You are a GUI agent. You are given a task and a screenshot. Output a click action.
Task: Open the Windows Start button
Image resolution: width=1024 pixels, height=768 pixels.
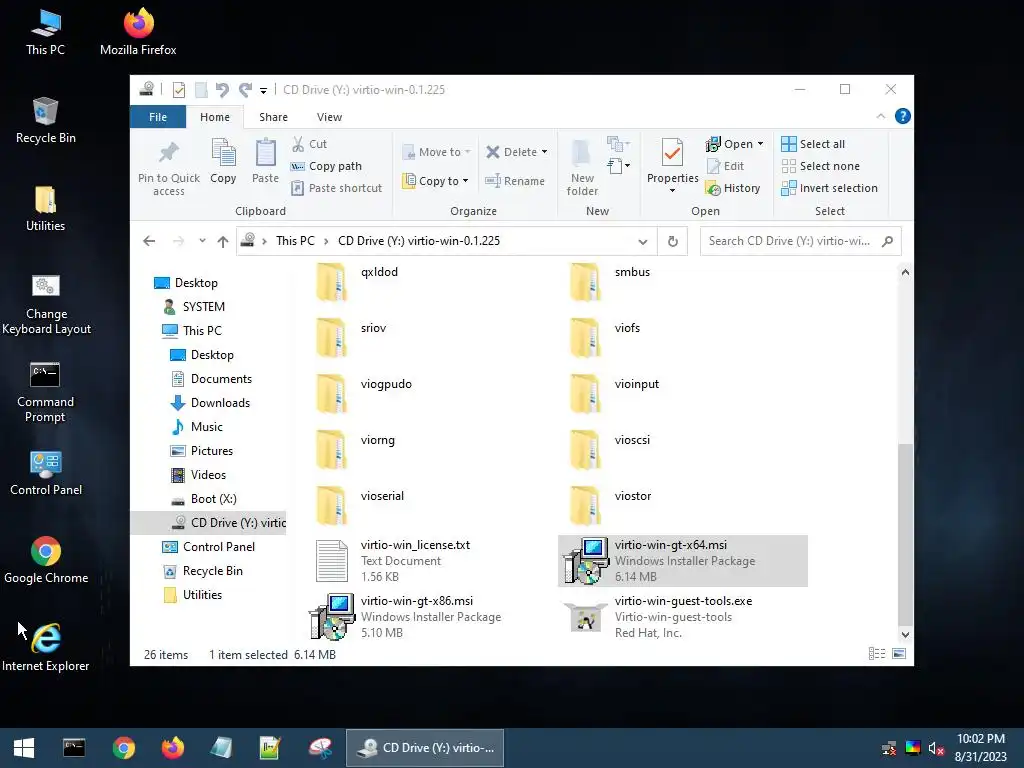(24, 748)
